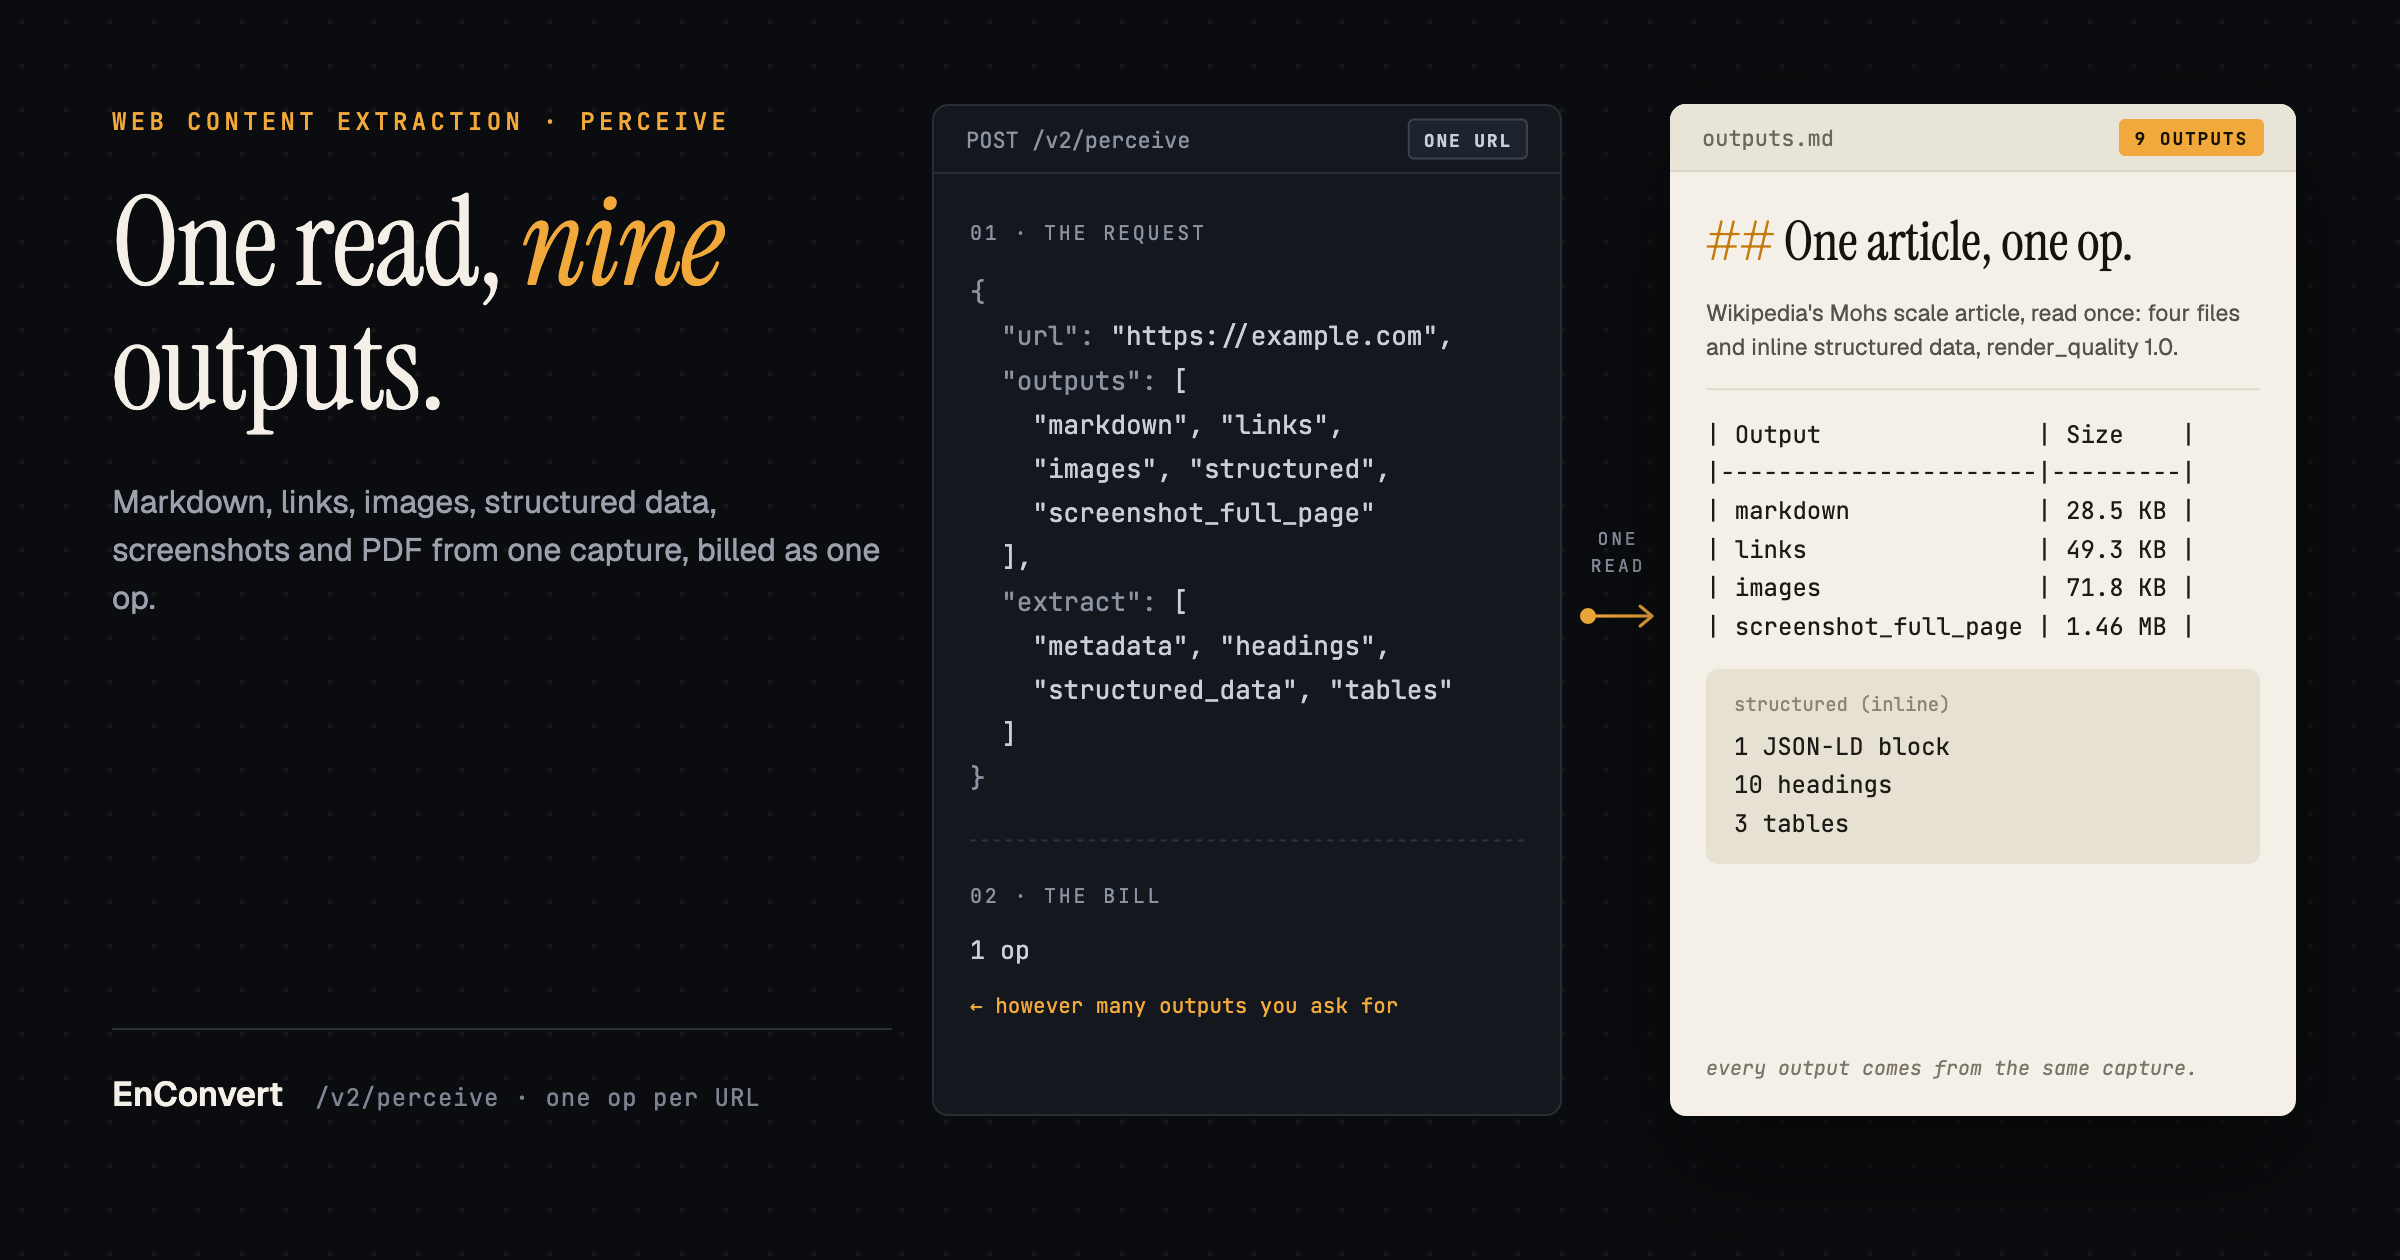Click "every output comes from the same capture."

pos(1950,1068)
